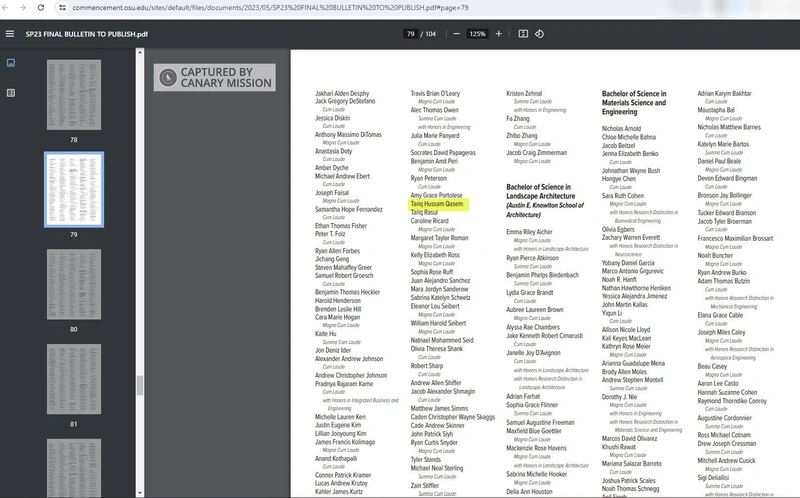The image size is (800, 498).
Task: Show document outline in the sidebar
Action: (x=10, y=92)
